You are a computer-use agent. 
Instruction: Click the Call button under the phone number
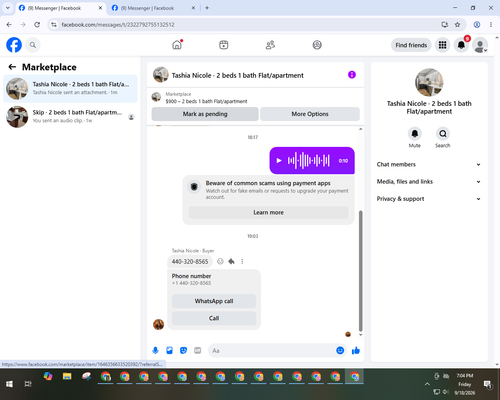(x=214, y=318)
